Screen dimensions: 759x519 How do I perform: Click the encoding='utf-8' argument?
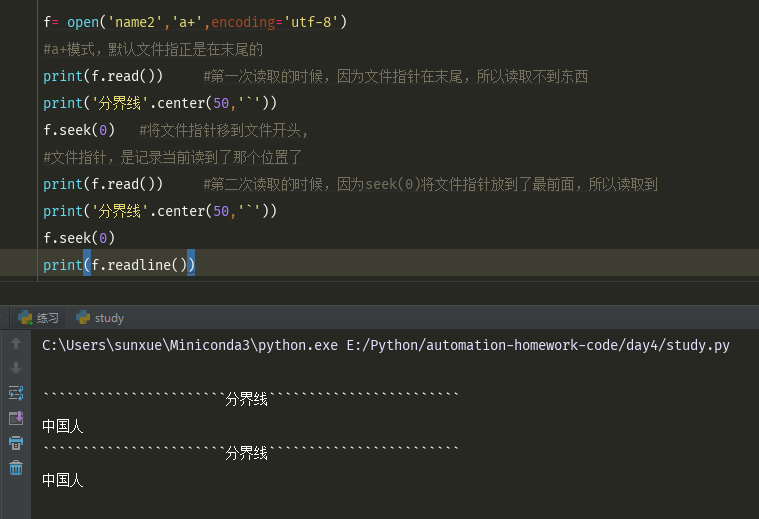coord(275,22)
